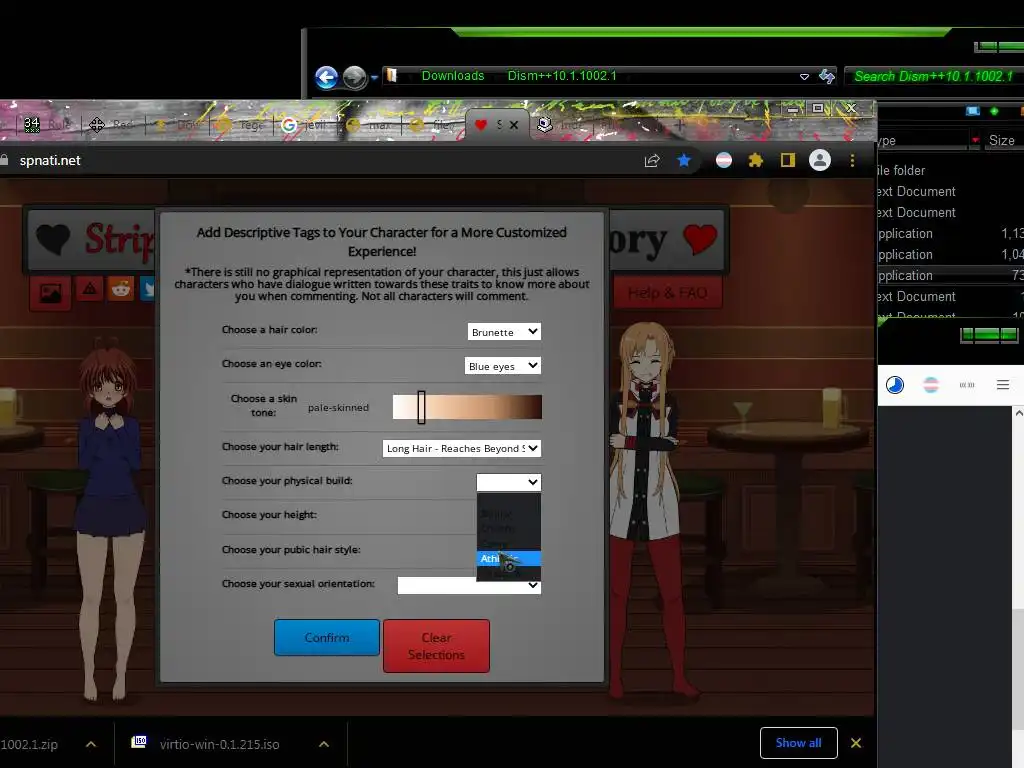This screenshot has width=1024, height=768.
Task: Switch to the 'max' tab
Action: point(370,125)
